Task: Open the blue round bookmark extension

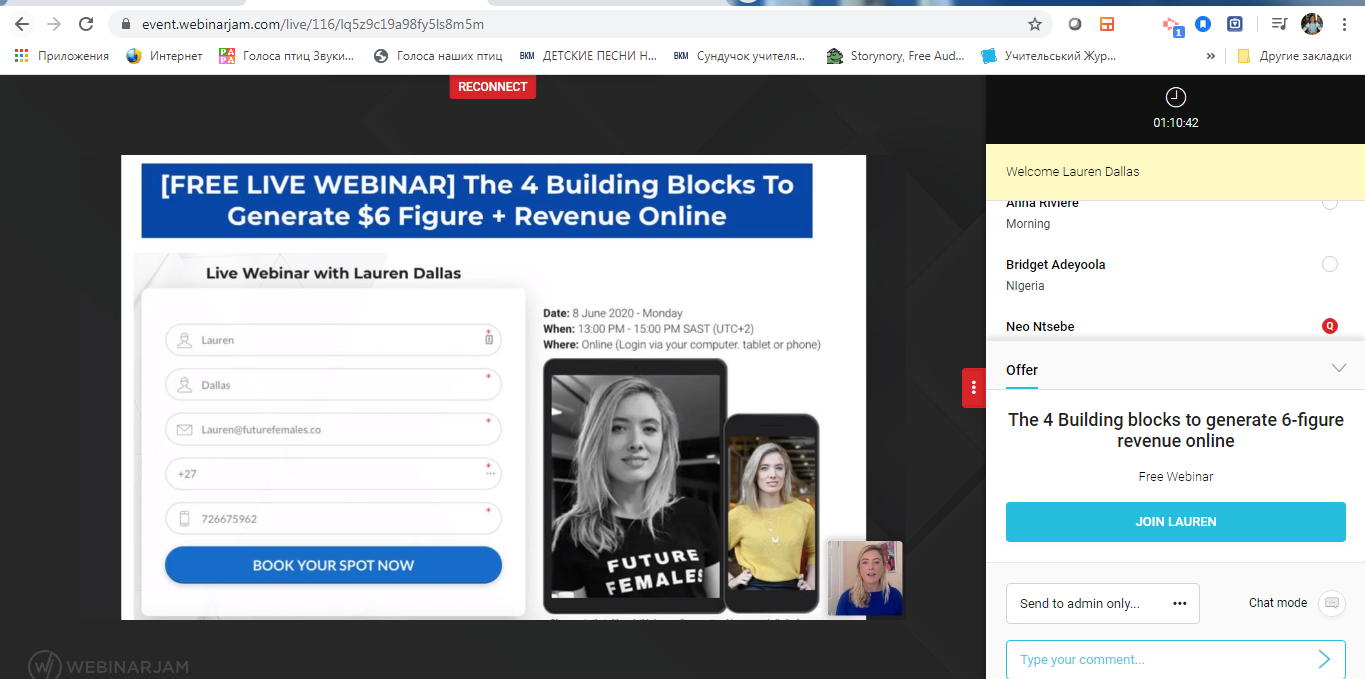Action: pyautogui.click(x=1204, y=24)
